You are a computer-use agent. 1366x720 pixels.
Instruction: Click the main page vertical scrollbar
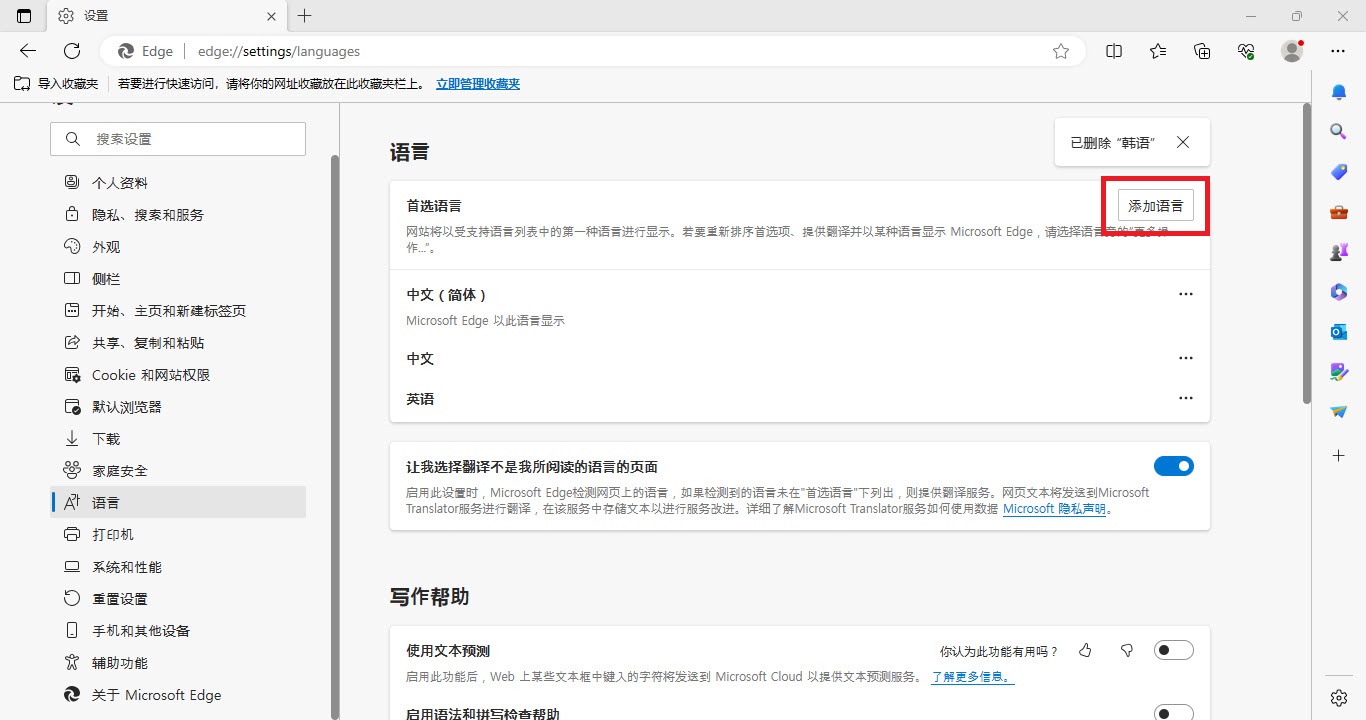(x=1306, y=254)
